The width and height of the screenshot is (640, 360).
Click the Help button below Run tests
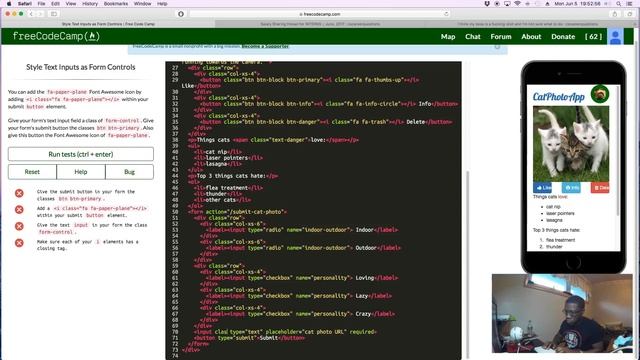point(81,172)
